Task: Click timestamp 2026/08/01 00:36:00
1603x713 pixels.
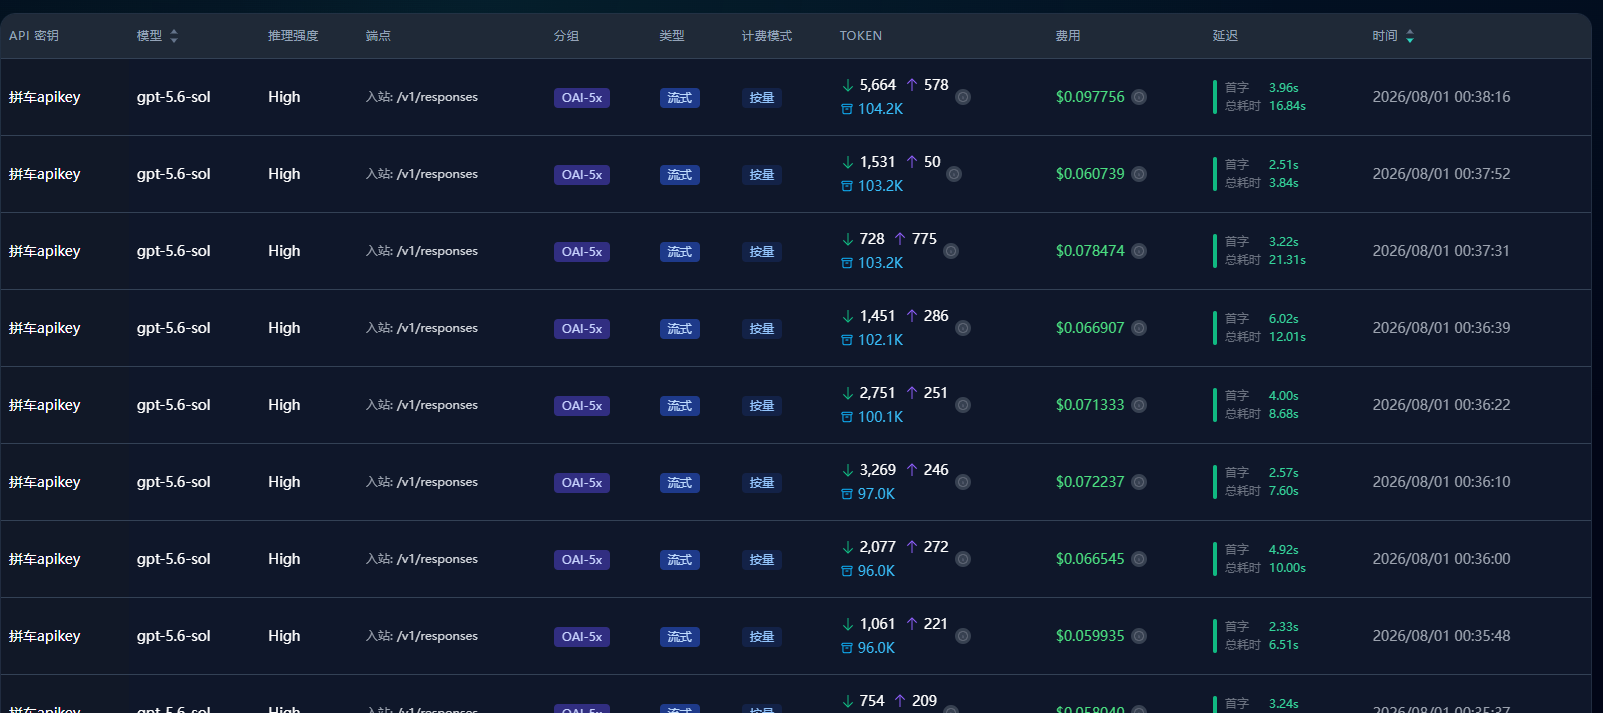Action: coord(1441,559)
